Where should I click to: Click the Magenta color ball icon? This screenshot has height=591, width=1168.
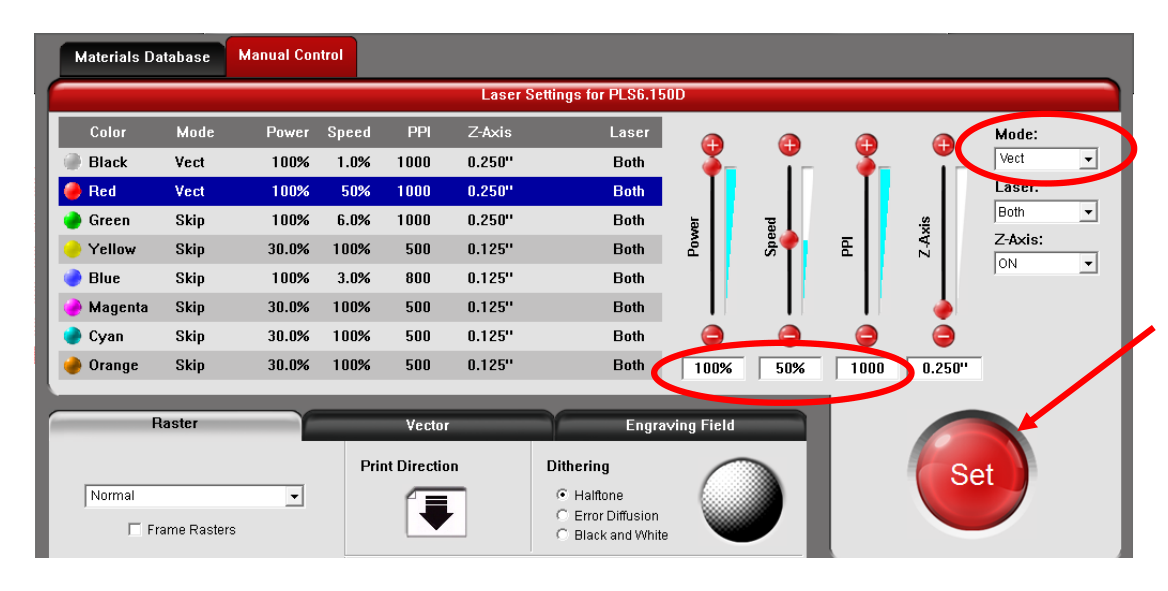click(72, 307)
